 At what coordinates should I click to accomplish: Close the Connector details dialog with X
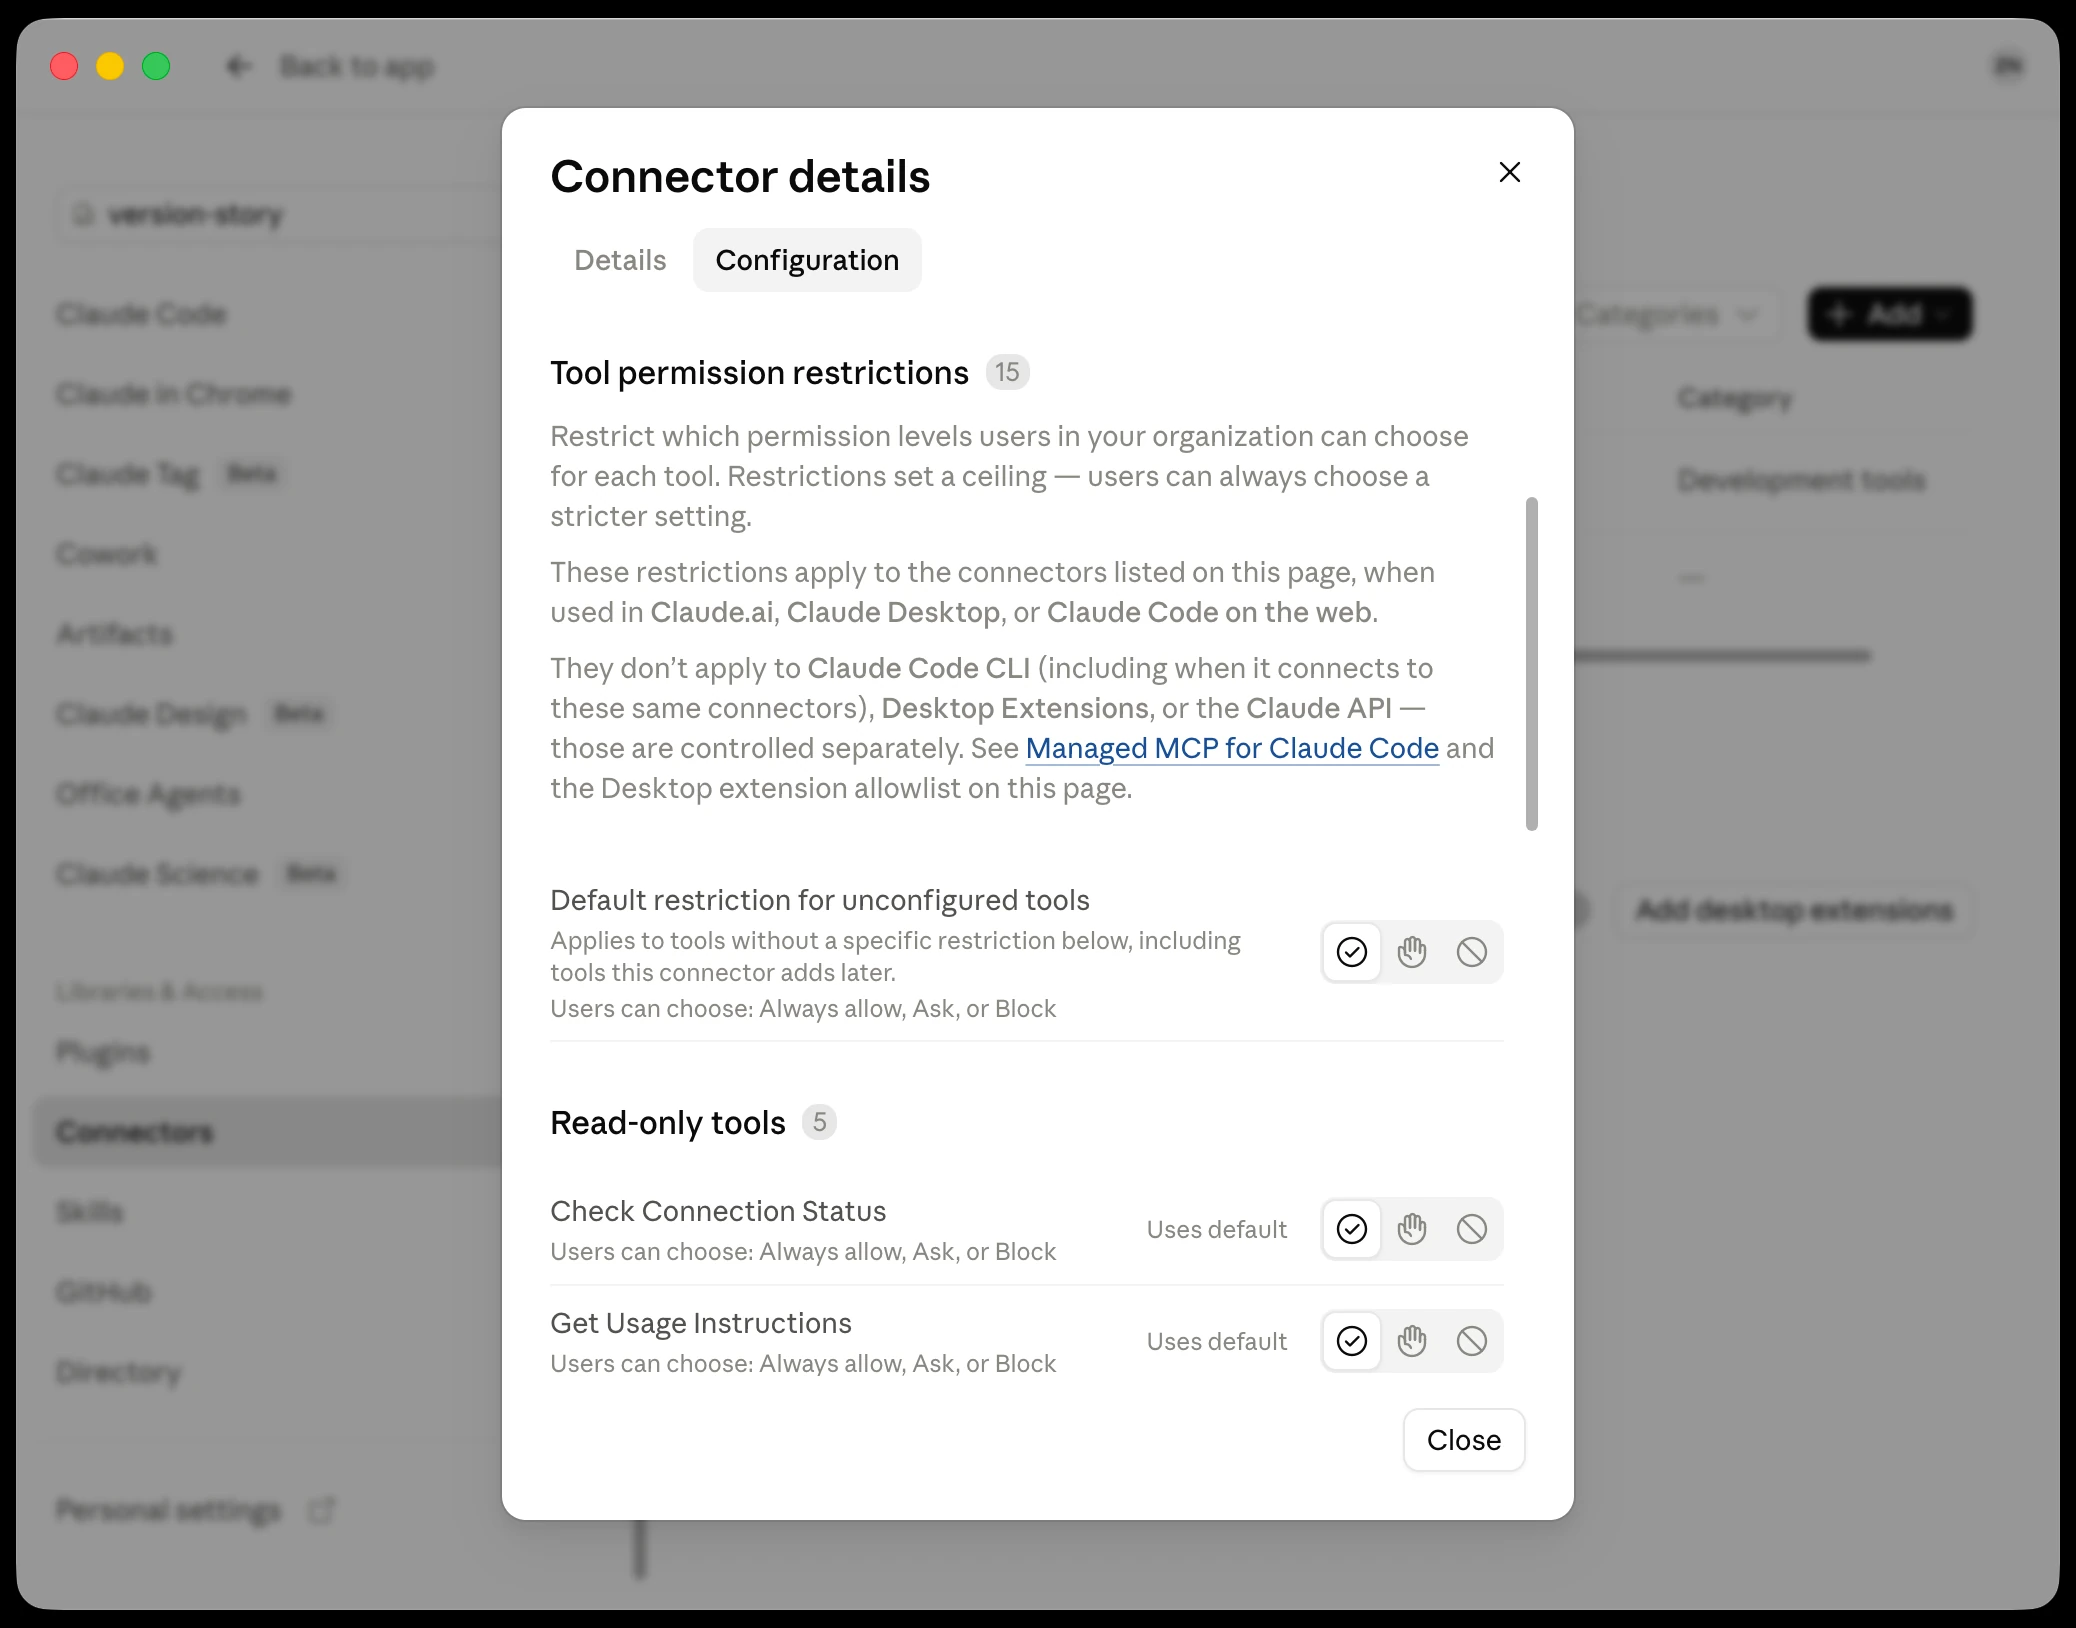[x=1509, y=172]
